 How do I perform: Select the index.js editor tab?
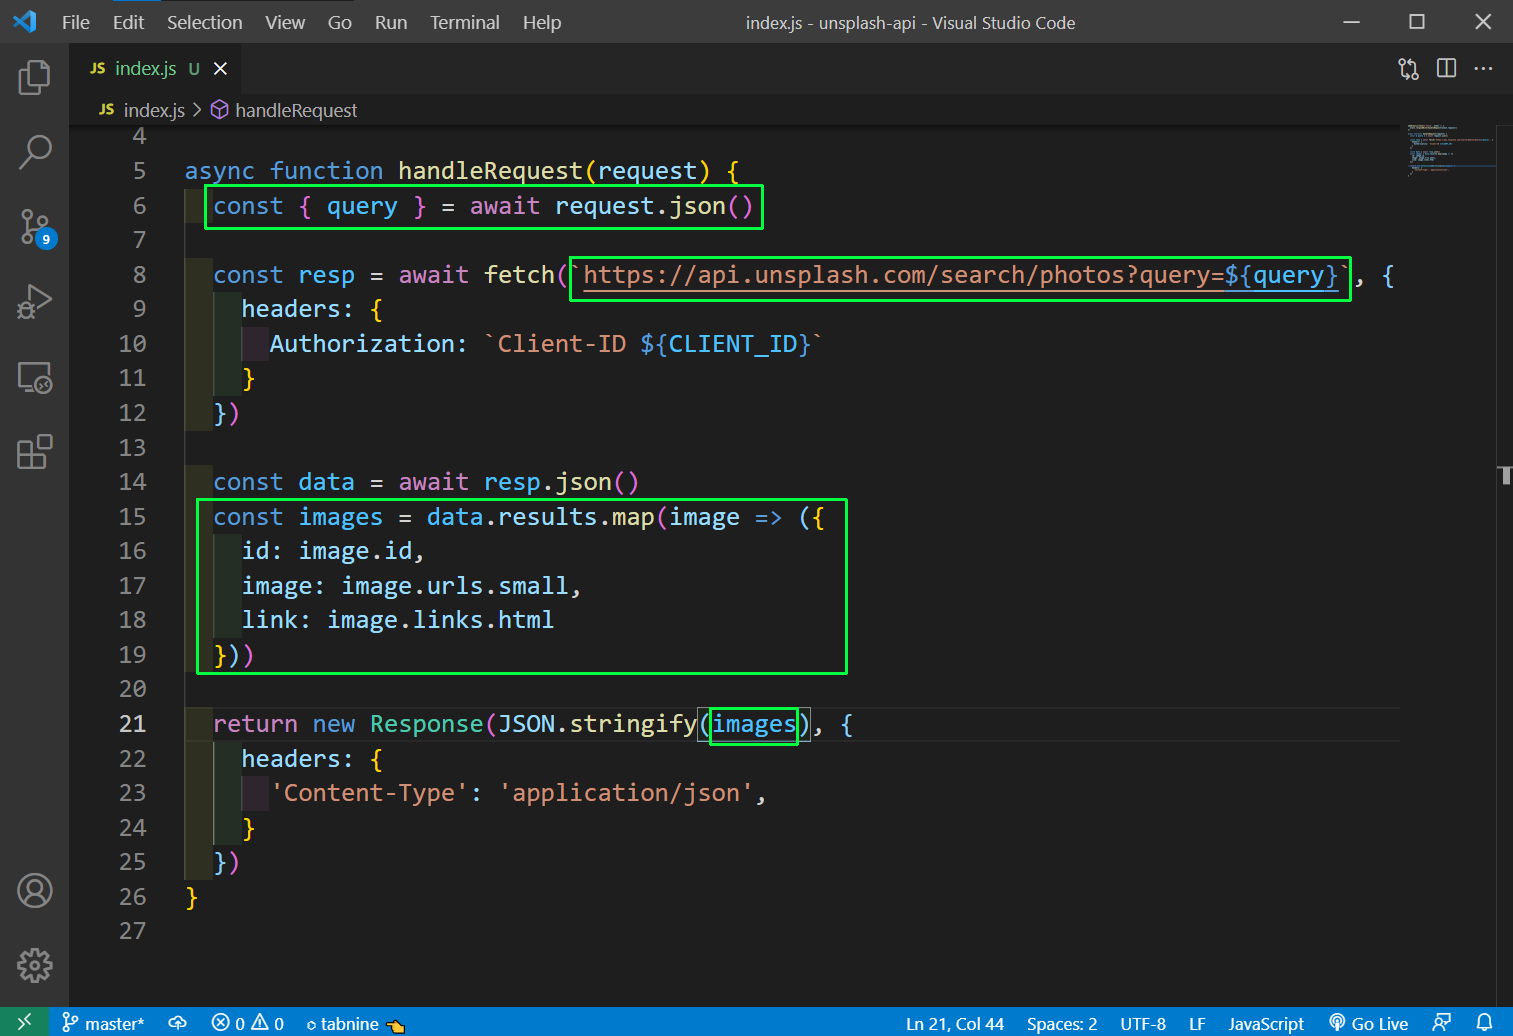coord(155,68)
